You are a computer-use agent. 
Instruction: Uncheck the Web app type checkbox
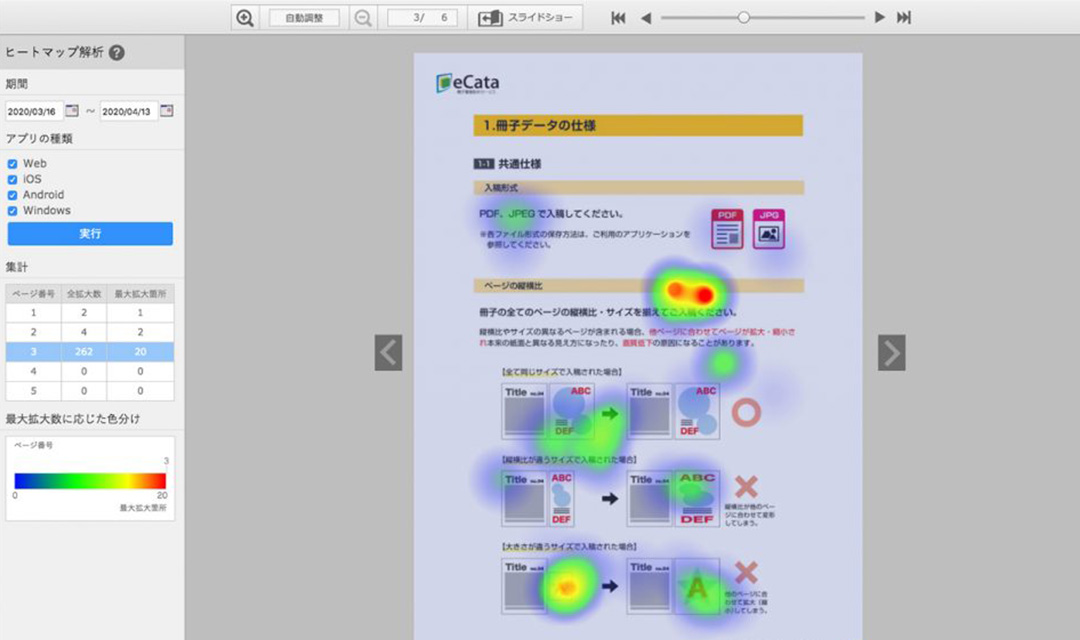coord(13,163)
